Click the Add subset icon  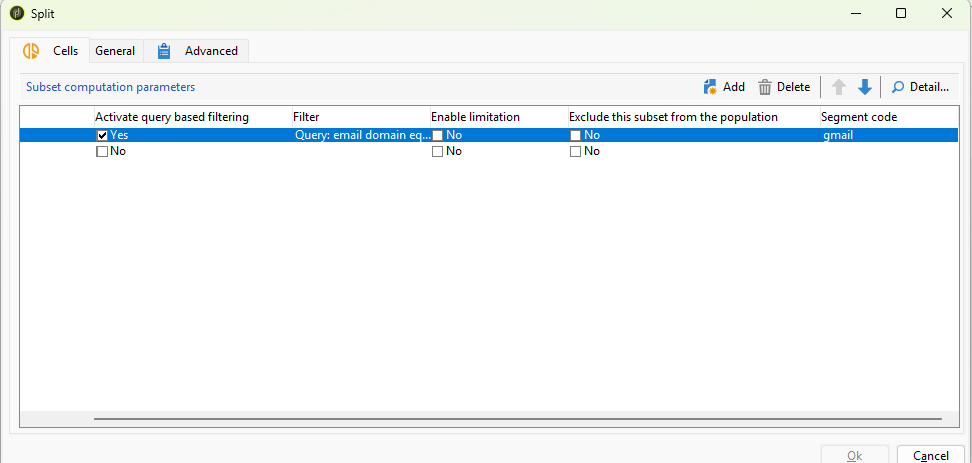point(710,87)
